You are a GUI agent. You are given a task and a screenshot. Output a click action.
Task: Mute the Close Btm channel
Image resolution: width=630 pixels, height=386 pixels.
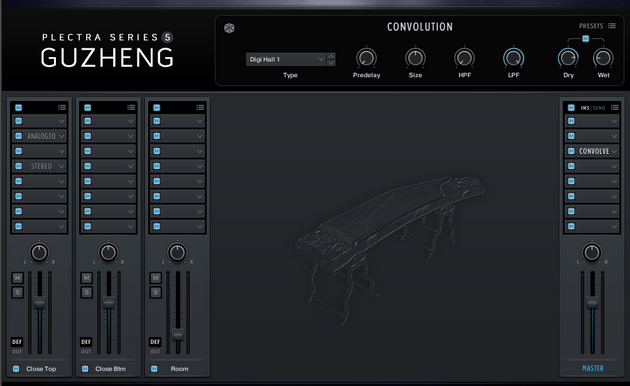[x=86, y=278]
